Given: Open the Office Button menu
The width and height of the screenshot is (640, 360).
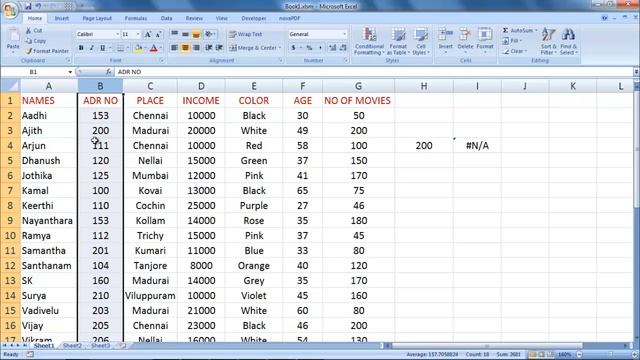Looking at the screenshot, I should [x=10, y=9].
